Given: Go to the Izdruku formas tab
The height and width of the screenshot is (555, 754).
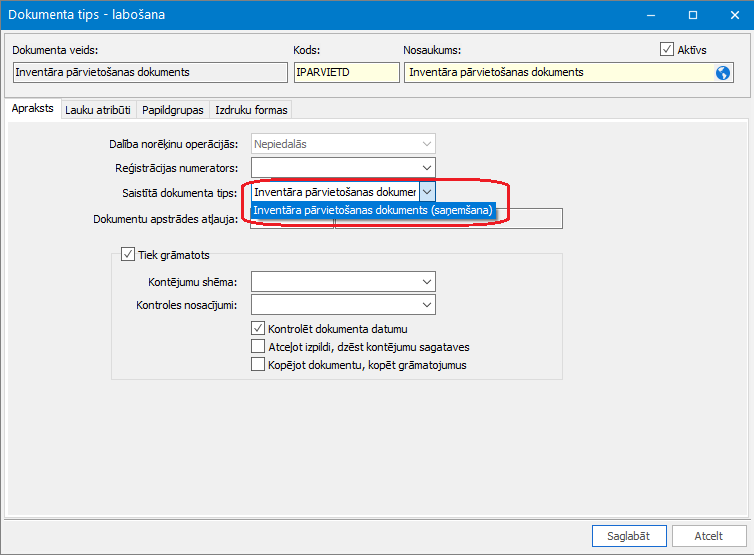Looking at the screenshot, I should [x=250, y=110].
